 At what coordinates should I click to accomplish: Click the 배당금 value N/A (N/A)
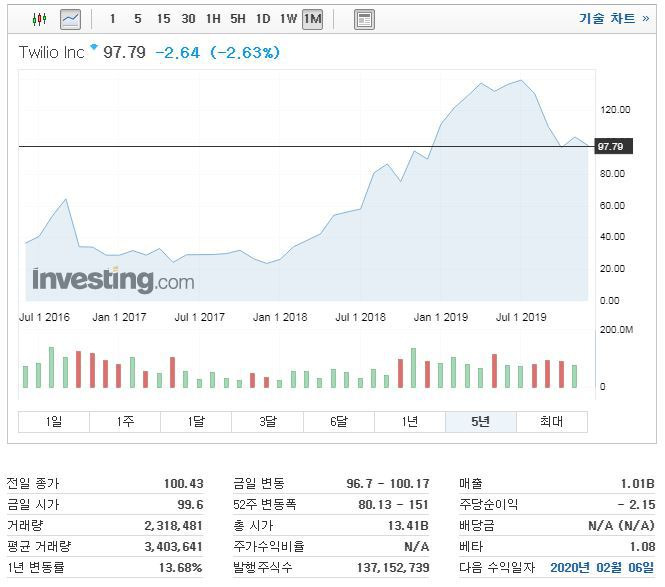coord(621,526)
